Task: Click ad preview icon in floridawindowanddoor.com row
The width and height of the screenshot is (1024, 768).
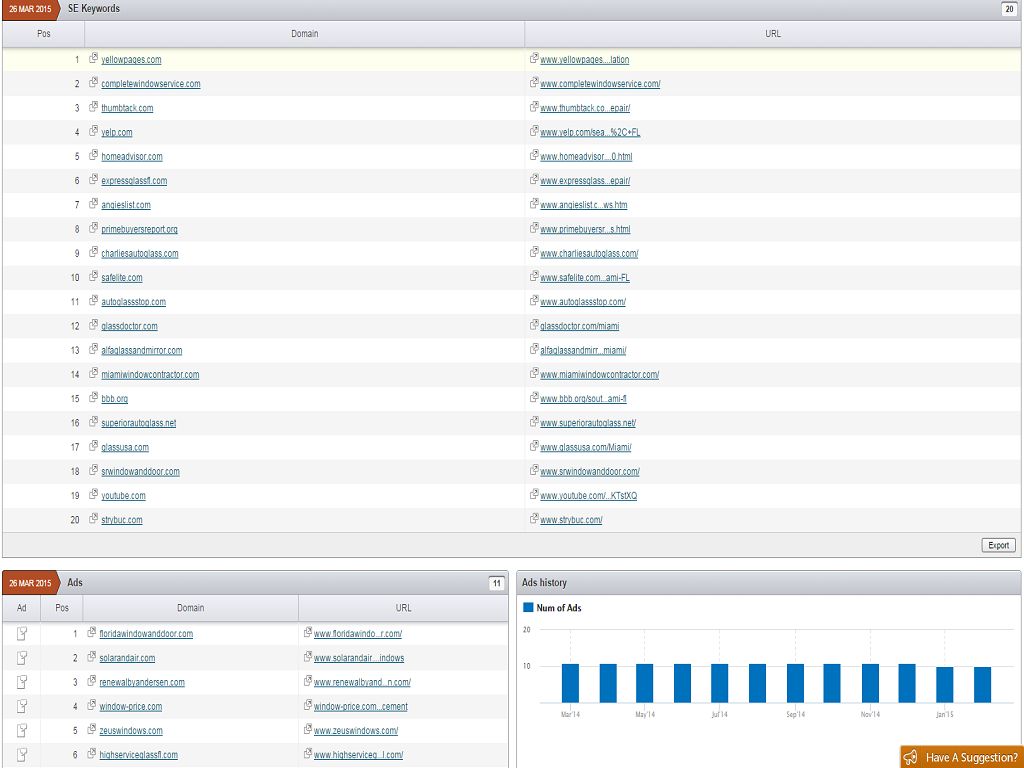Action: click(x=22, y=634)
